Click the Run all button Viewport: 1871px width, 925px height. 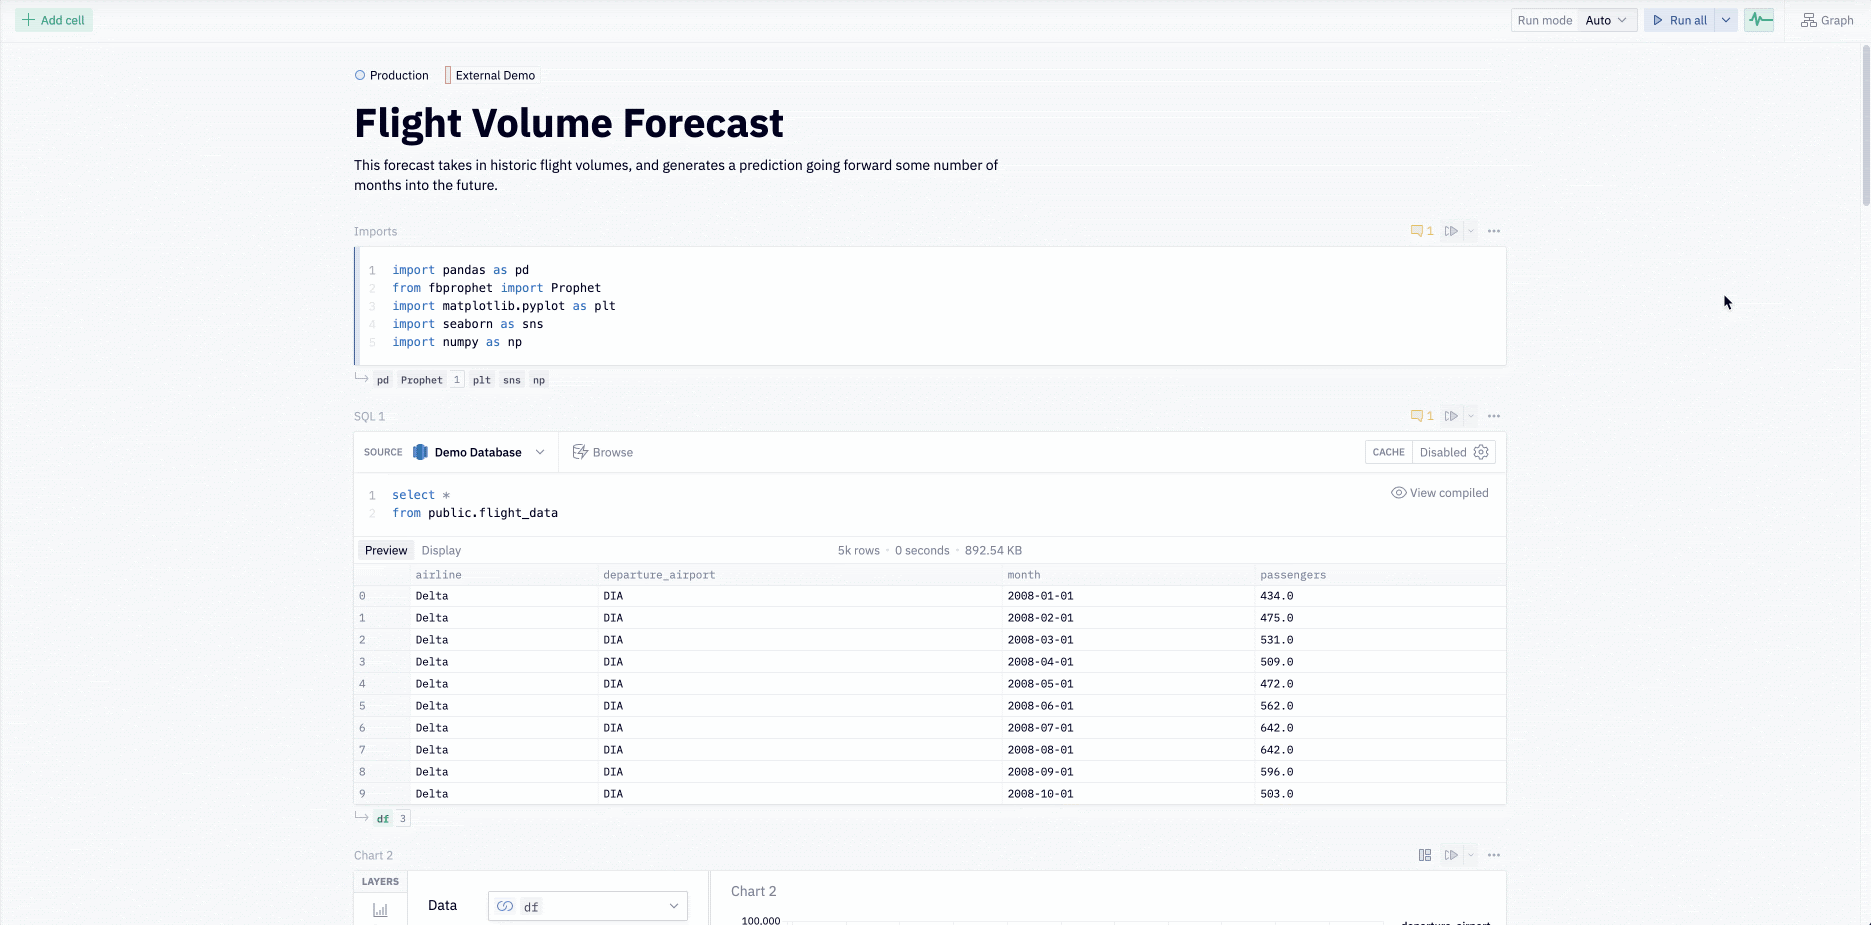pyautogui.click(x=1680, y=20)
